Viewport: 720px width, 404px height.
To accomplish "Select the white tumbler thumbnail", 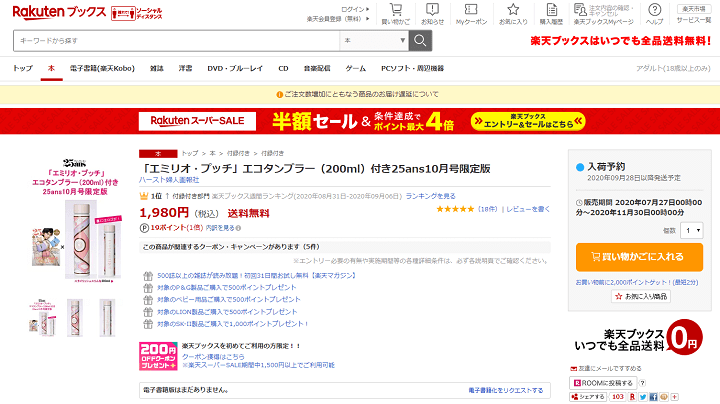I will [107, 318].
